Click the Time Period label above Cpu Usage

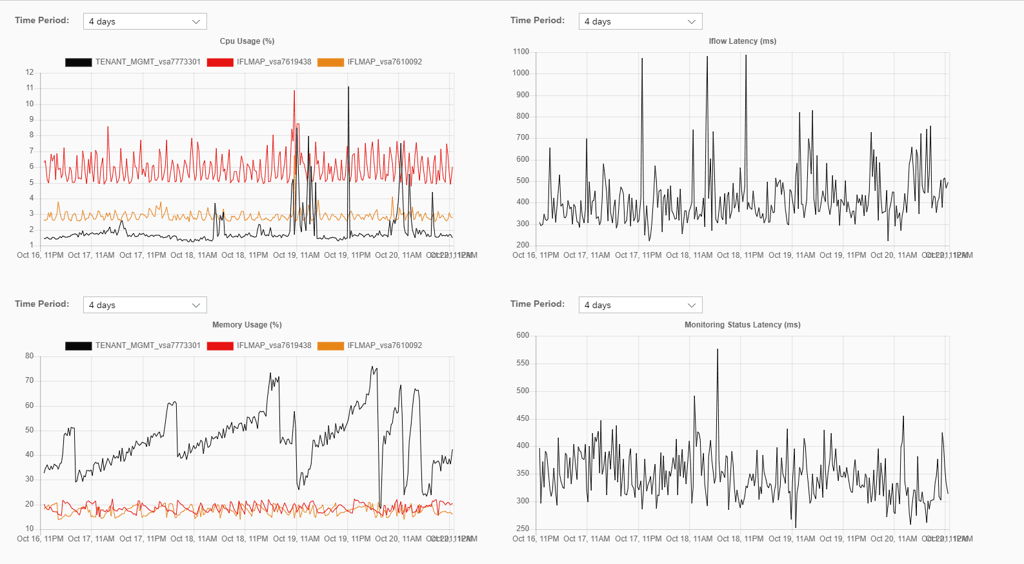42,20
